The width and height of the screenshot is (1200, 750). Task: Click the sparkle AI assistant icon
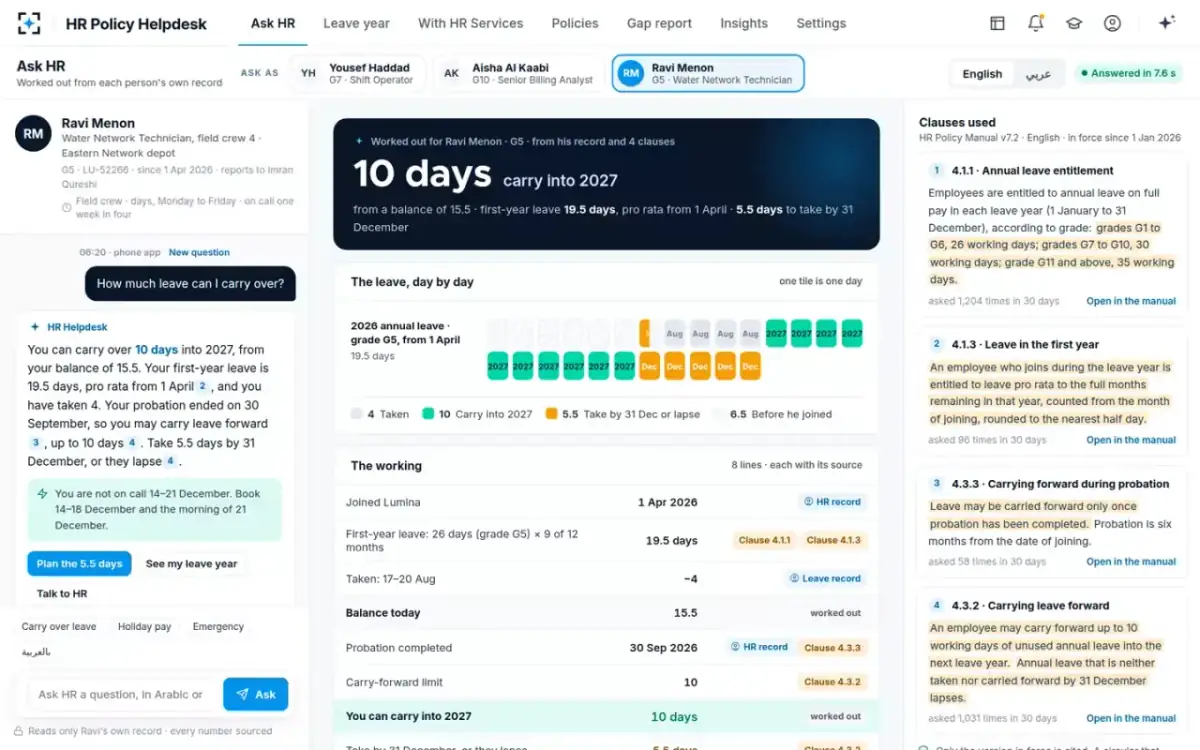(x=1166, y=23)
